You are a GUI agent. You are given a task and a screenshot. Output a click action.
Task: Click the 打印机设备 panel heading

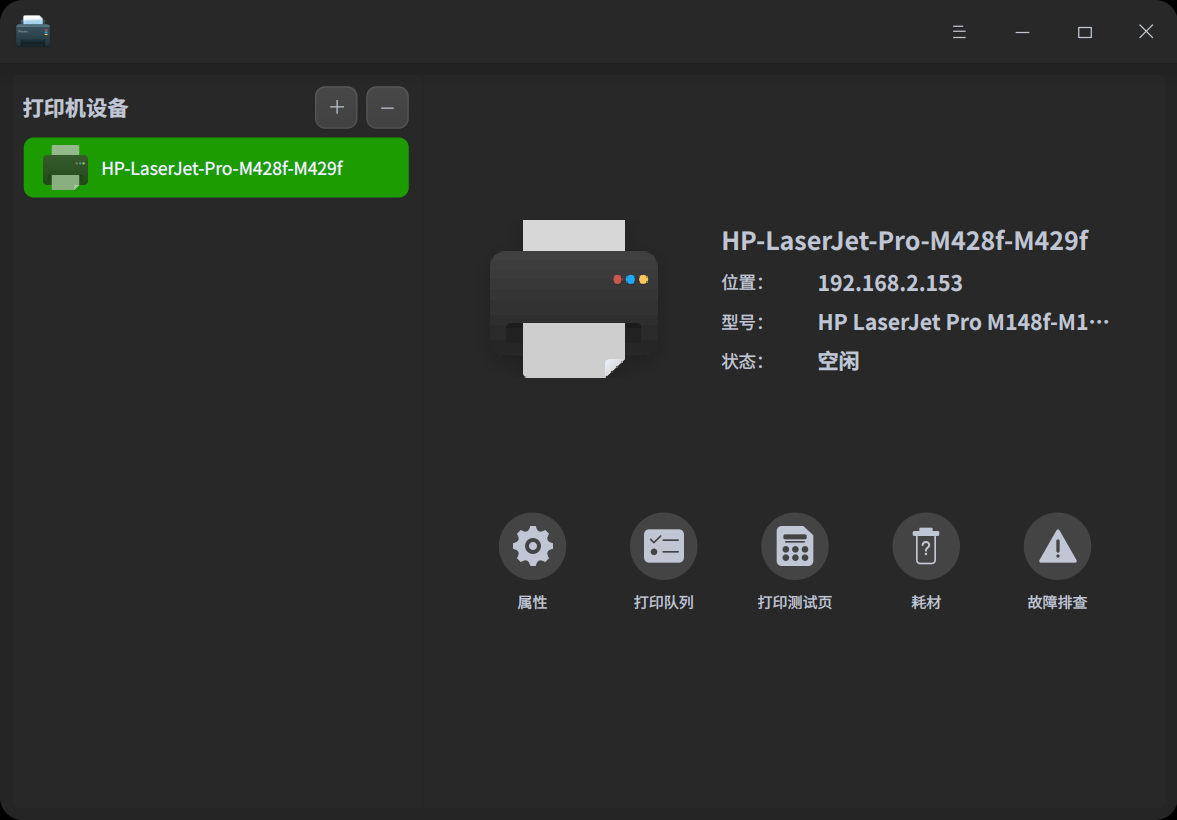pyautogui.click(x=76, y=108)
